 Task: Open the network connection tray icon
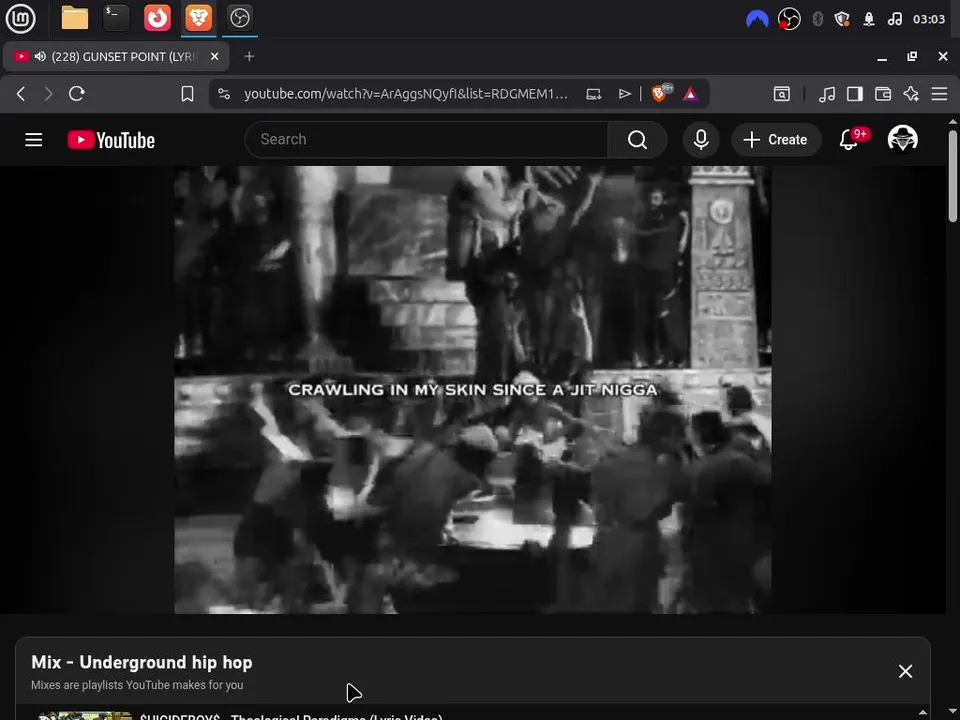point(869,20)
